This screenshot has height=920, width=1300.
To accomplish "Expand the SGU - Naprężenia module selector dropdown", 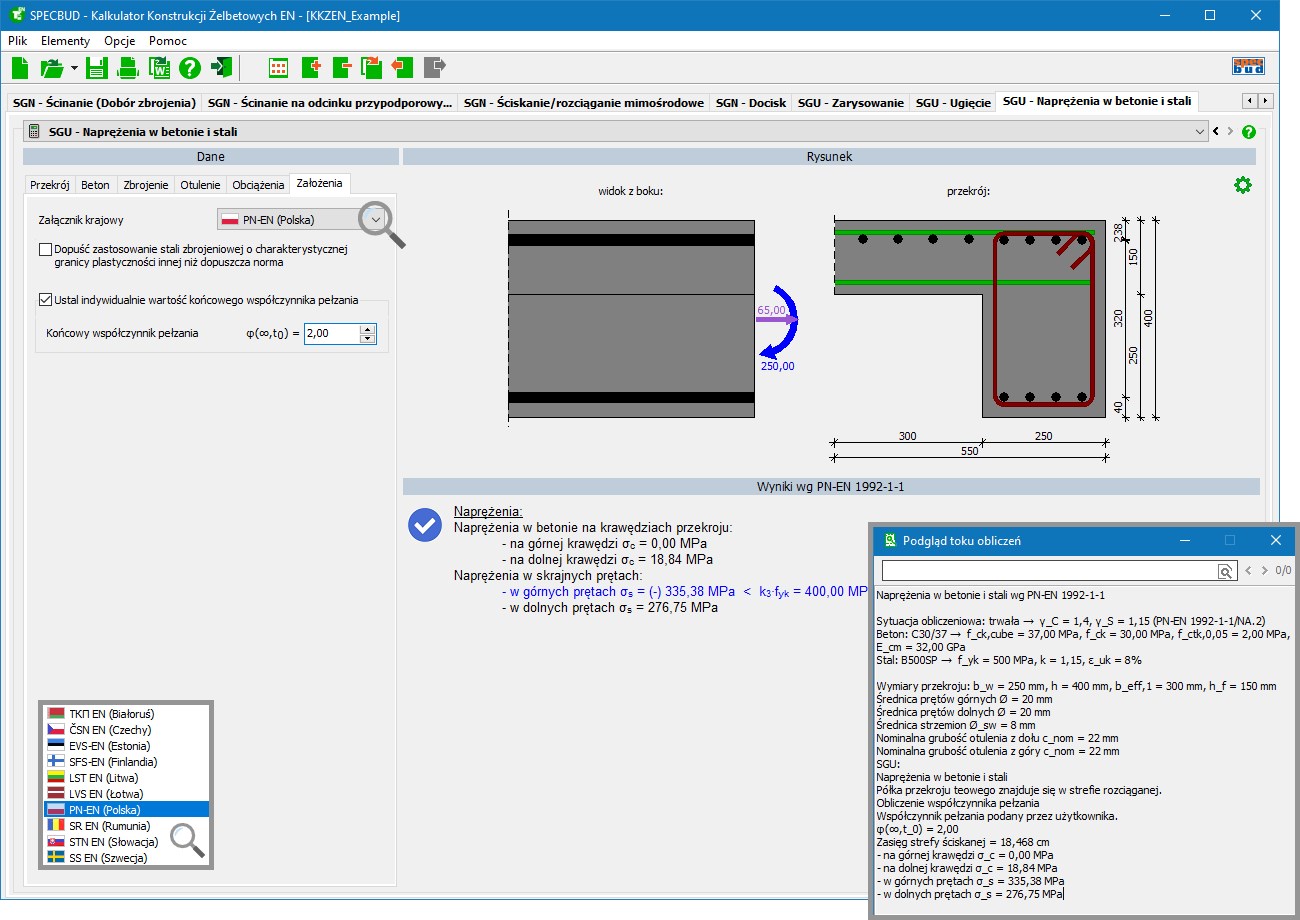I will click(x=1200, y=132).
